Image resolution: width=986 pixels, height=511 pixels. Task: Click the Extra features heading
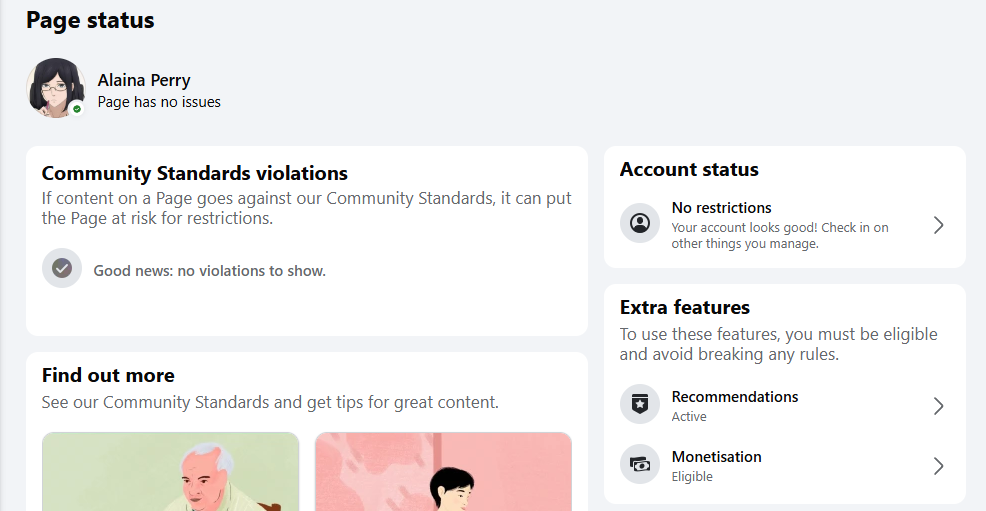point(685,307)
